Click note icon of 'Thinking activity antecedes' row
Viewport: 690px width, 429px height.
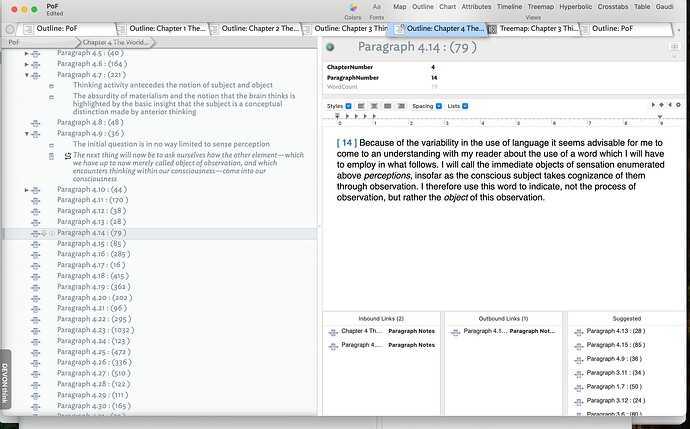click(51, 86)
